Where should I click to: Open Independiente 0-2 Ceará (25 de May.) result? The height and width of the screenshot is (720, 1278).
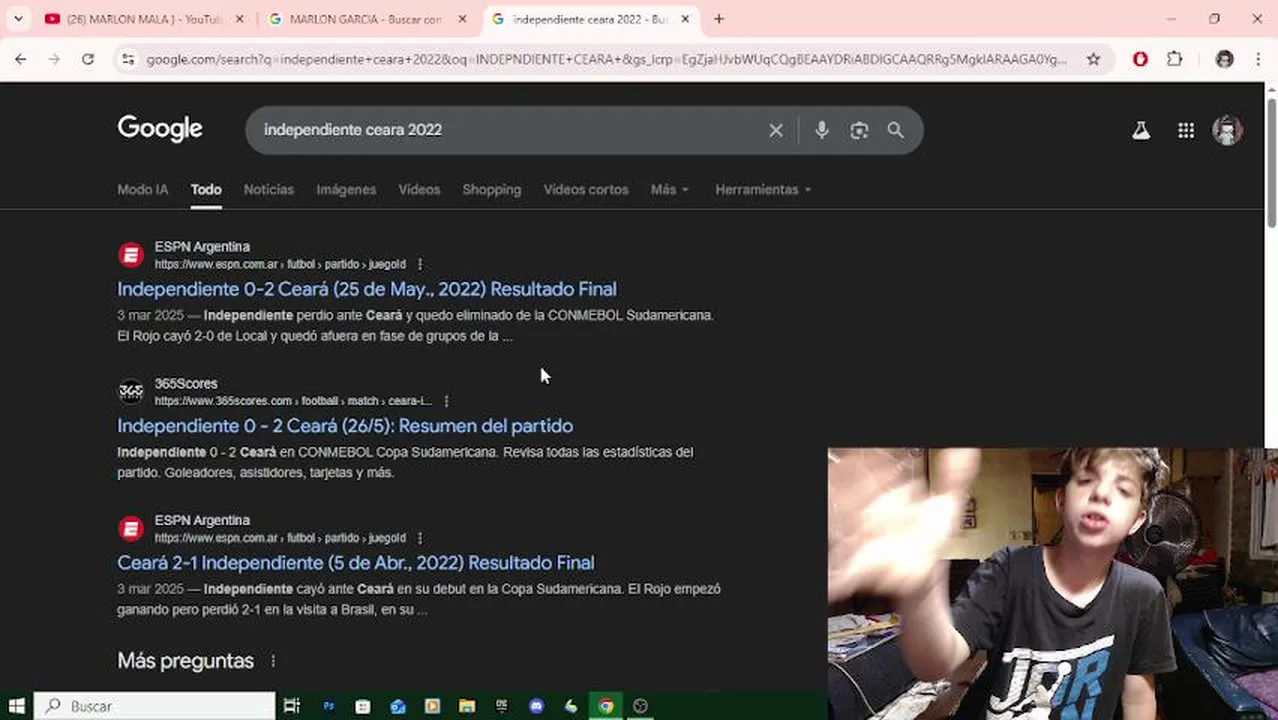(x=367, y=289)
